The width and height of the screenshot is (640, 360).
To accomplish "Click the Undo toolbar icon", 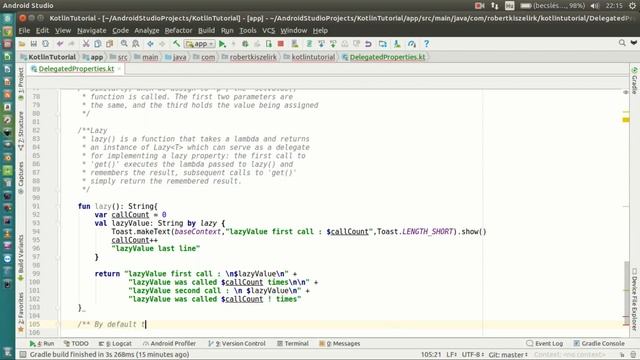I will (x=60, y=44).
